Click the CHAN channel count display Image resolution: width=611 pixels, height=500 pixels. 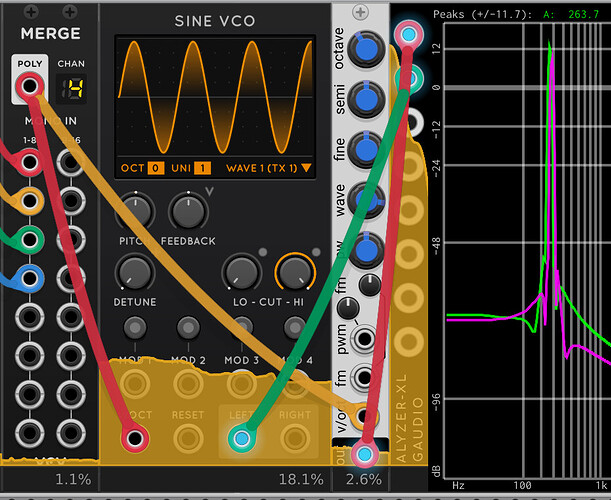pyautogui.click(x=71, y=87)
